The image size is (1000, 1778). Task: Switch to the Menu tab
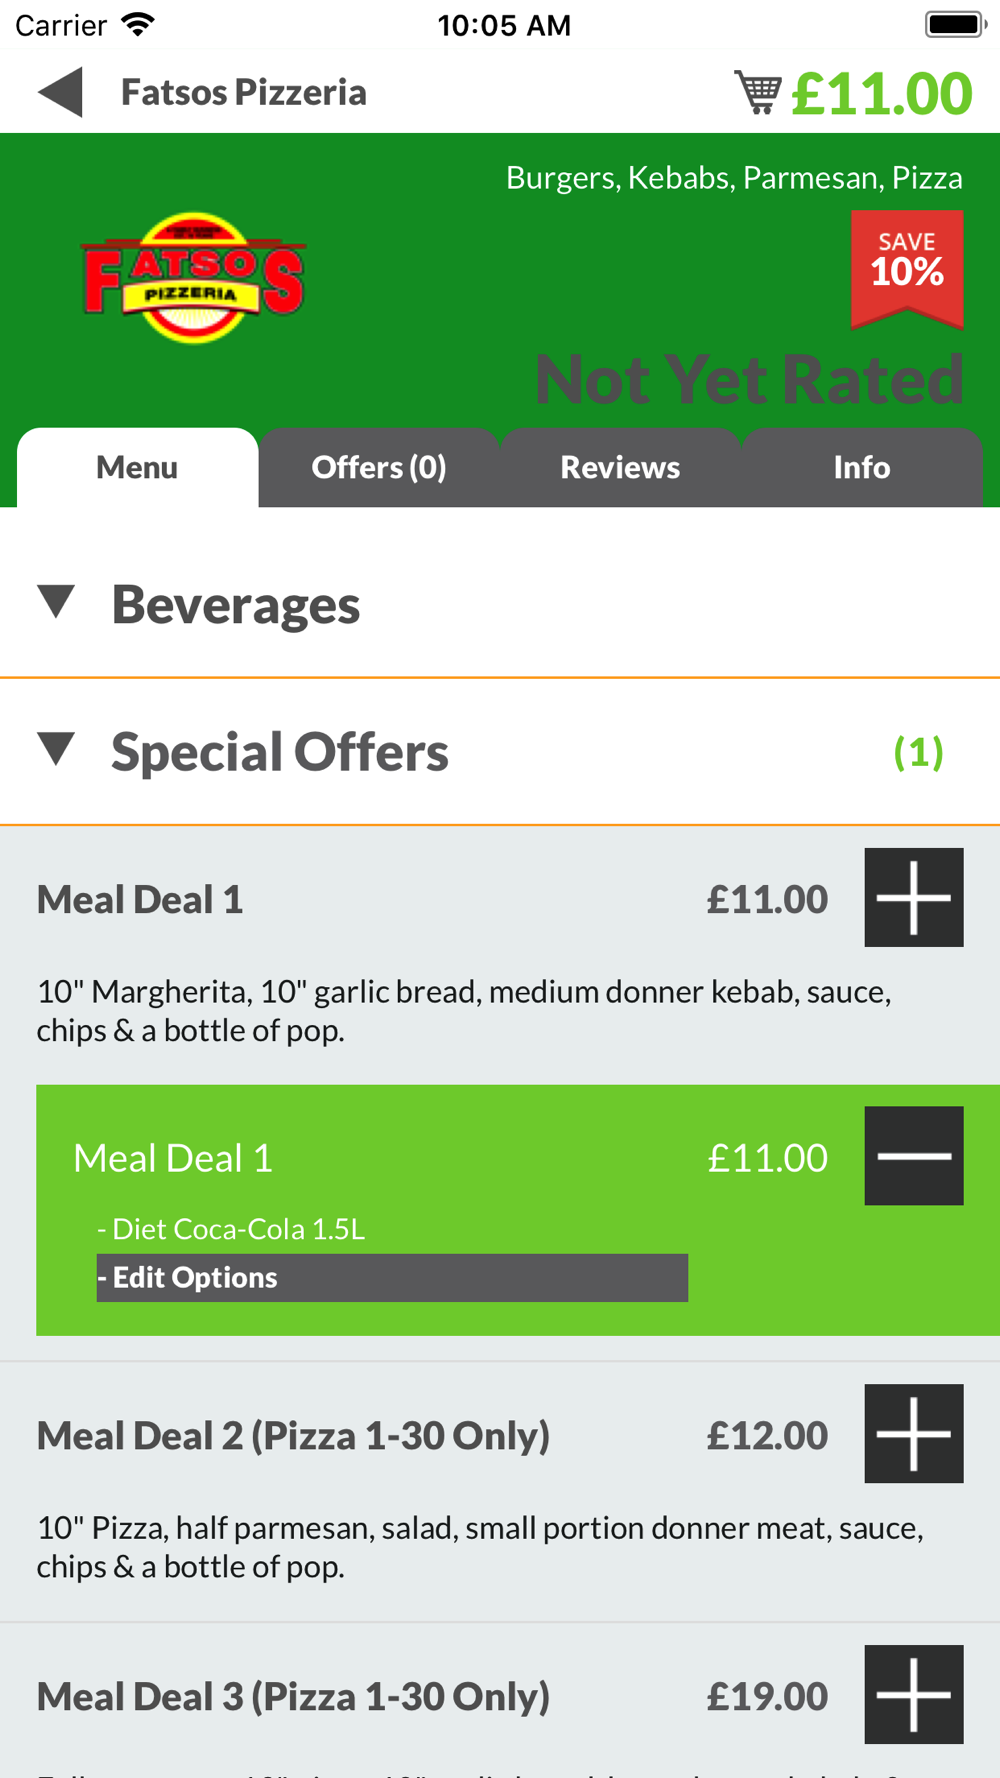[137, 467]
